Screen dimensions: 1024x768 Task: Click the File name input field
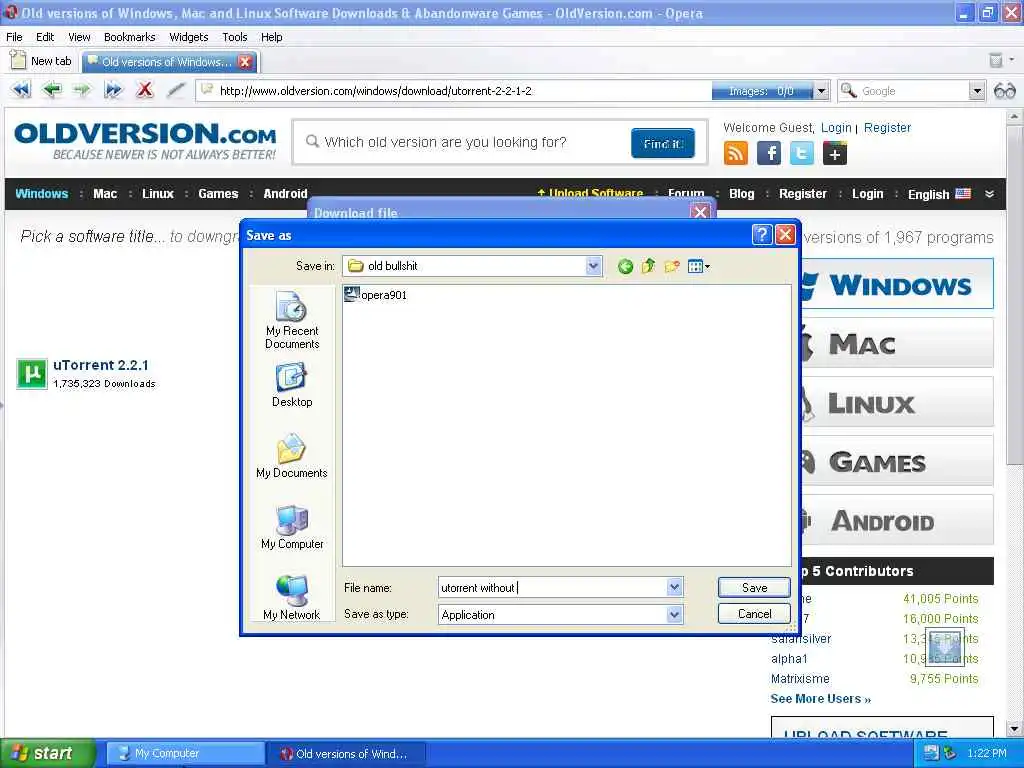(552, 588)
